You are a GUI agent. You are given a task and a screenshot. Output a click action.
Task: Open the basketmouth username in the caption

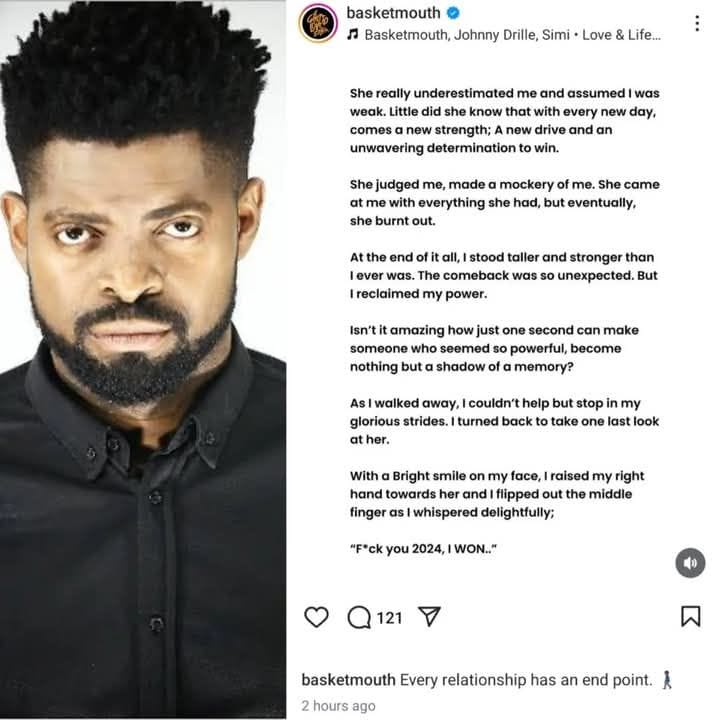pyautogui.click(x=349, y=680)
